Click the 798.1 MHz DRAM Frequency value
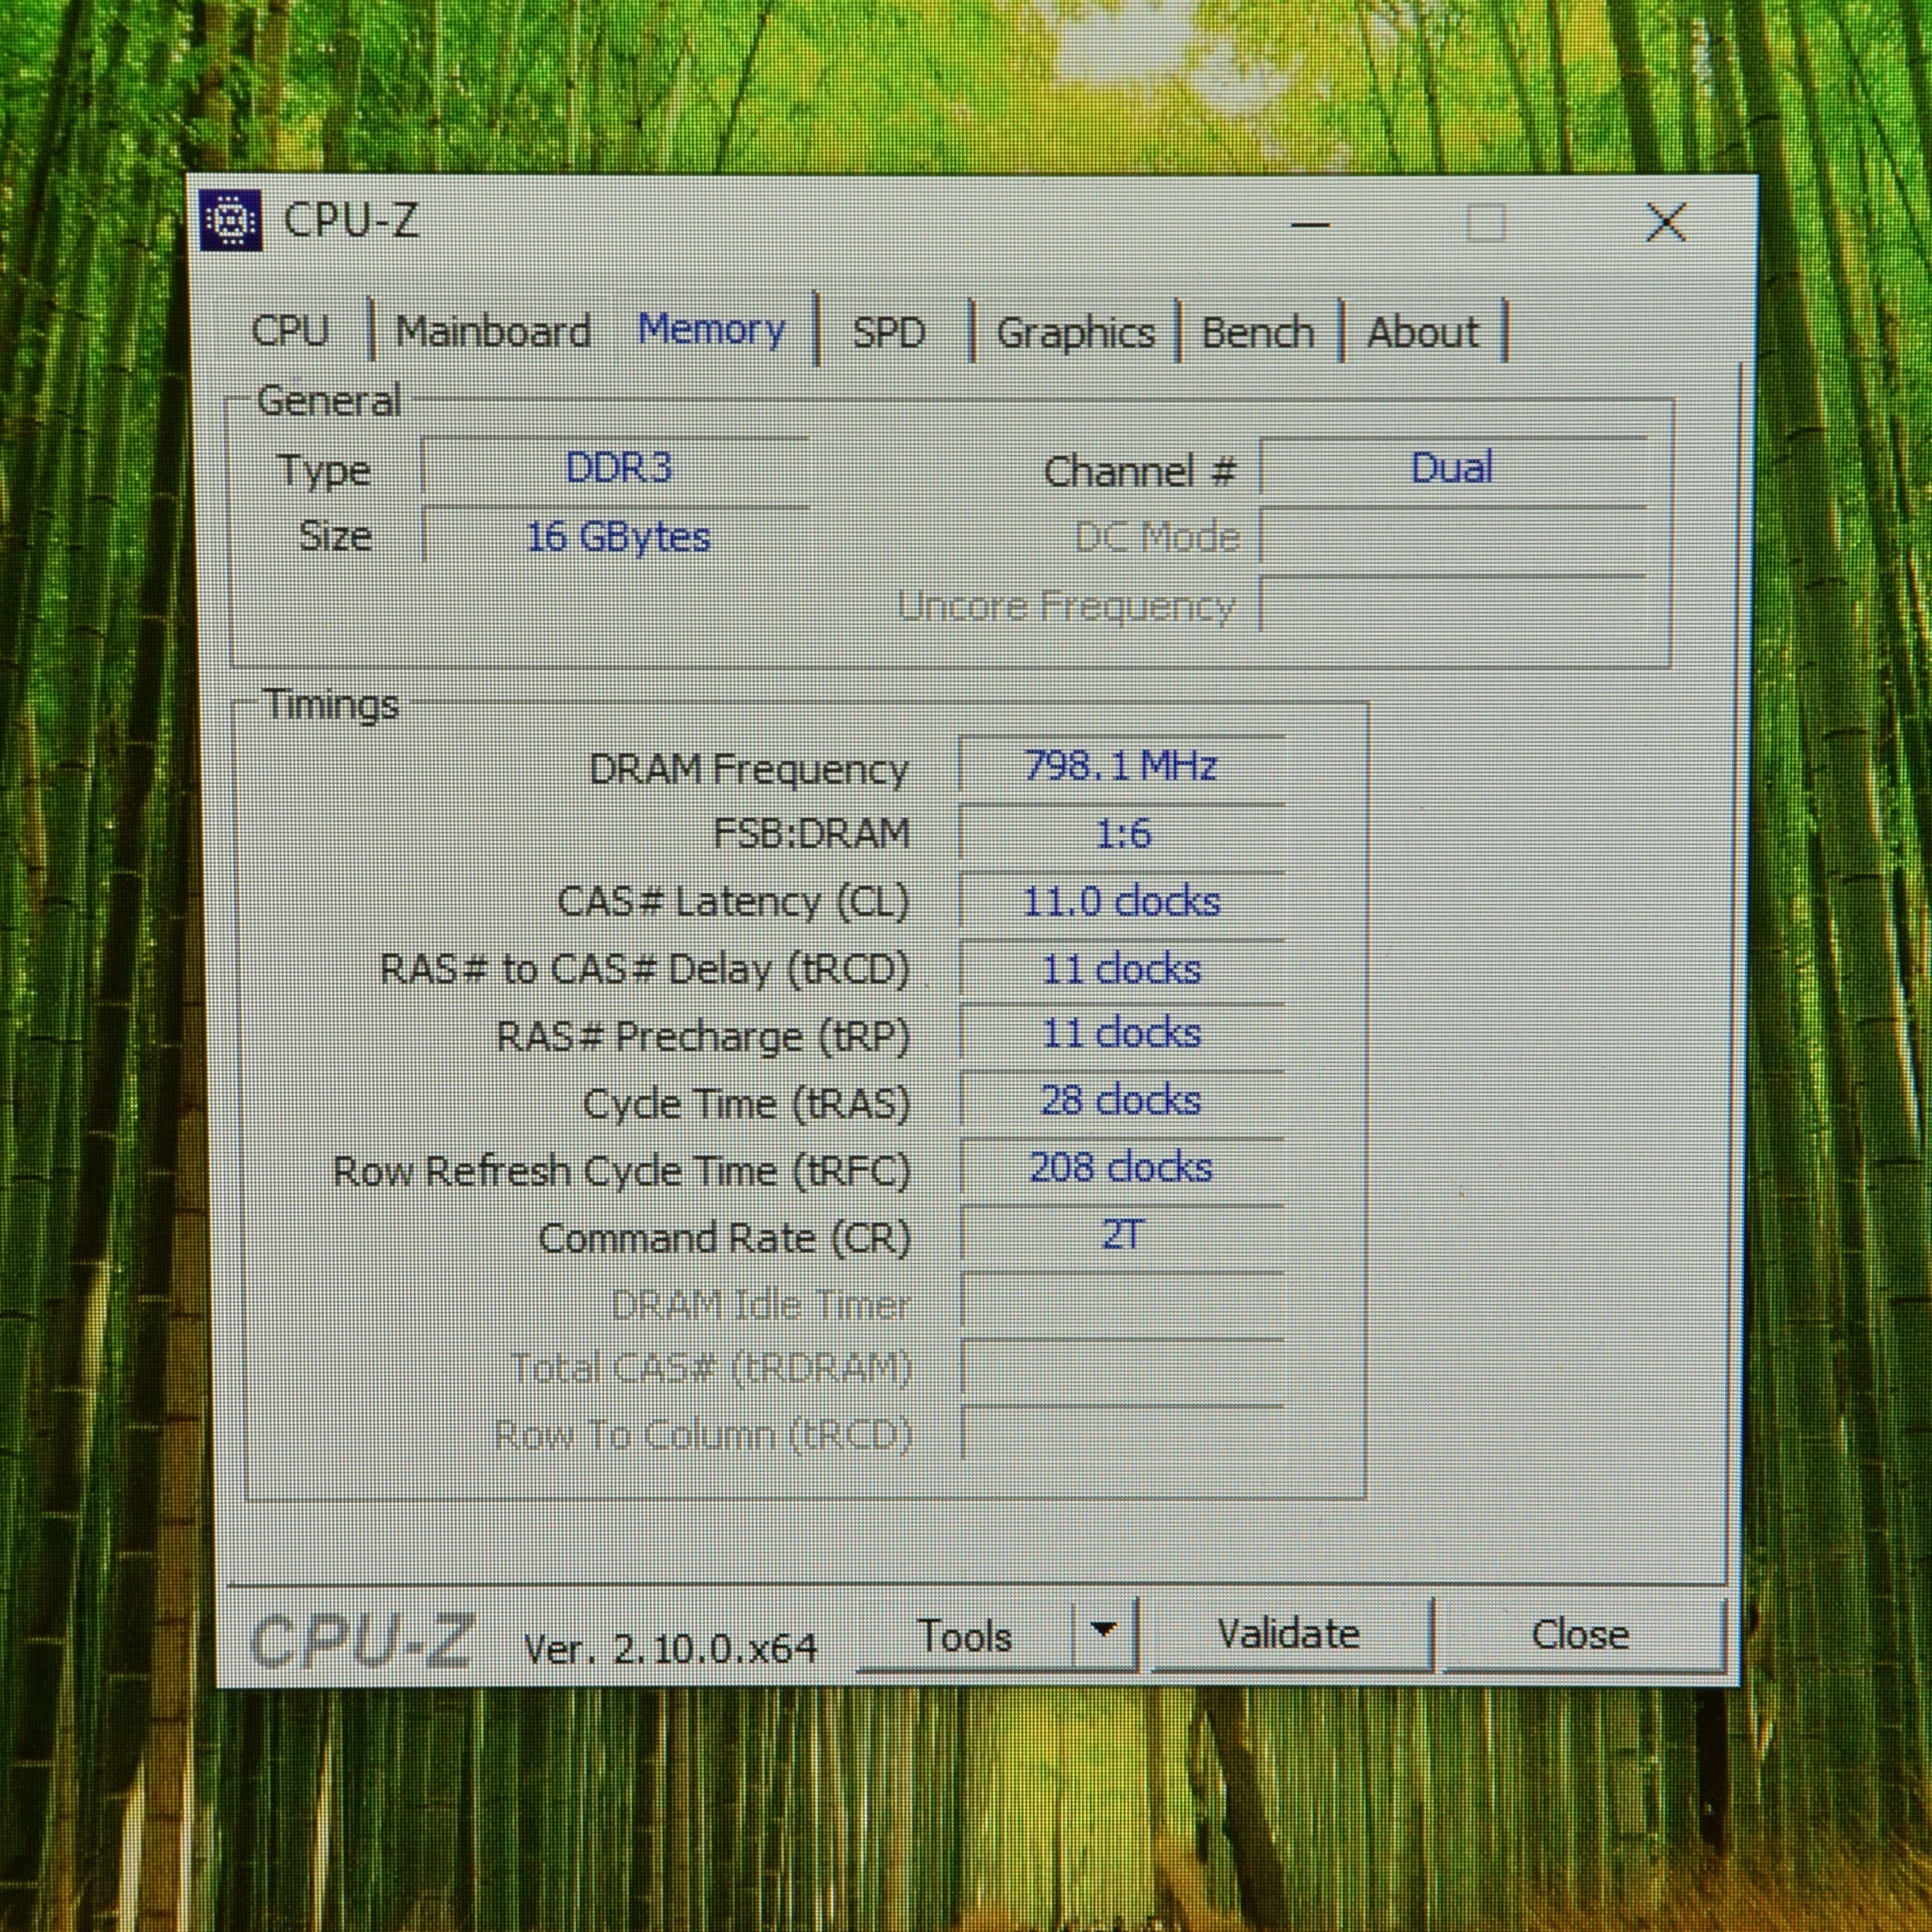The height and width of the screenshot is (1932, 1932). coord(1121,767)
